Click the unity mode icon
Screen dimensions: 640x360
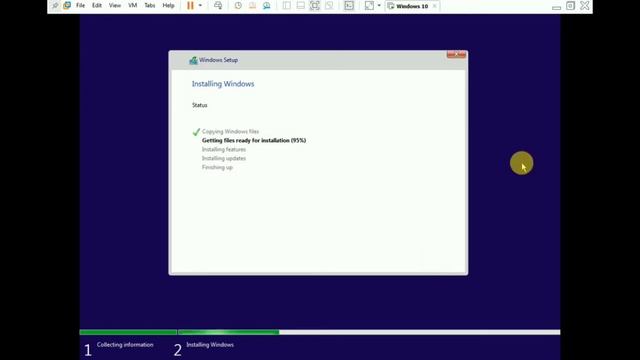(329, 5)
